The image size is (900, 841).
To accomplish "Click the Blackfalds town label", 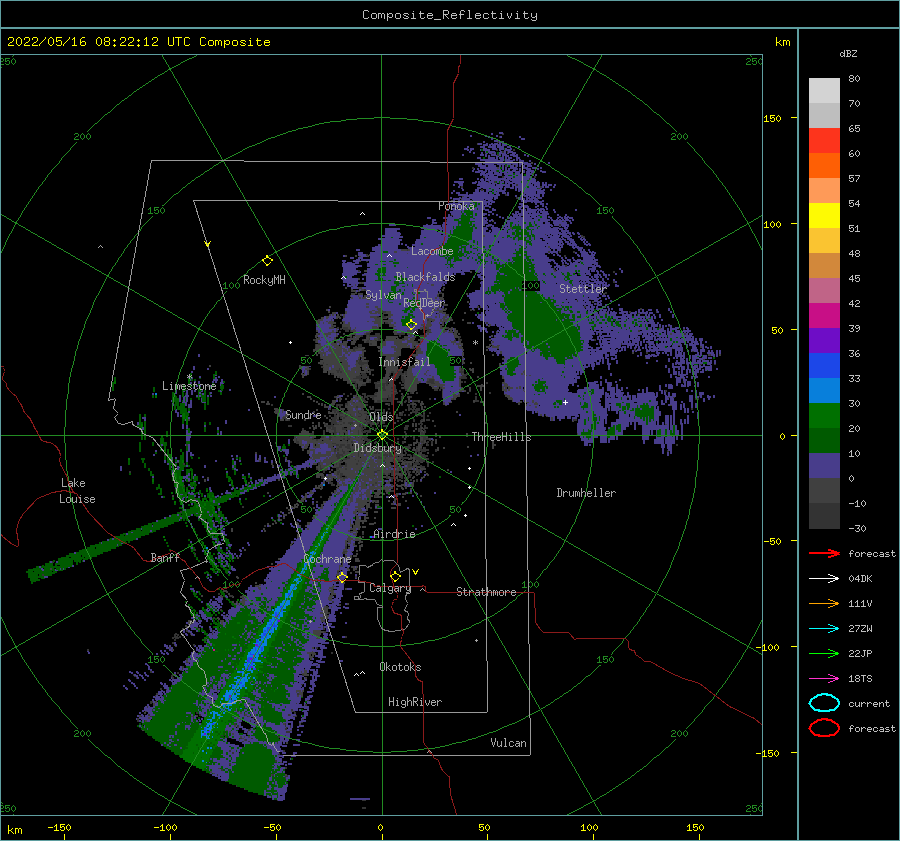I will coord(425,277).
